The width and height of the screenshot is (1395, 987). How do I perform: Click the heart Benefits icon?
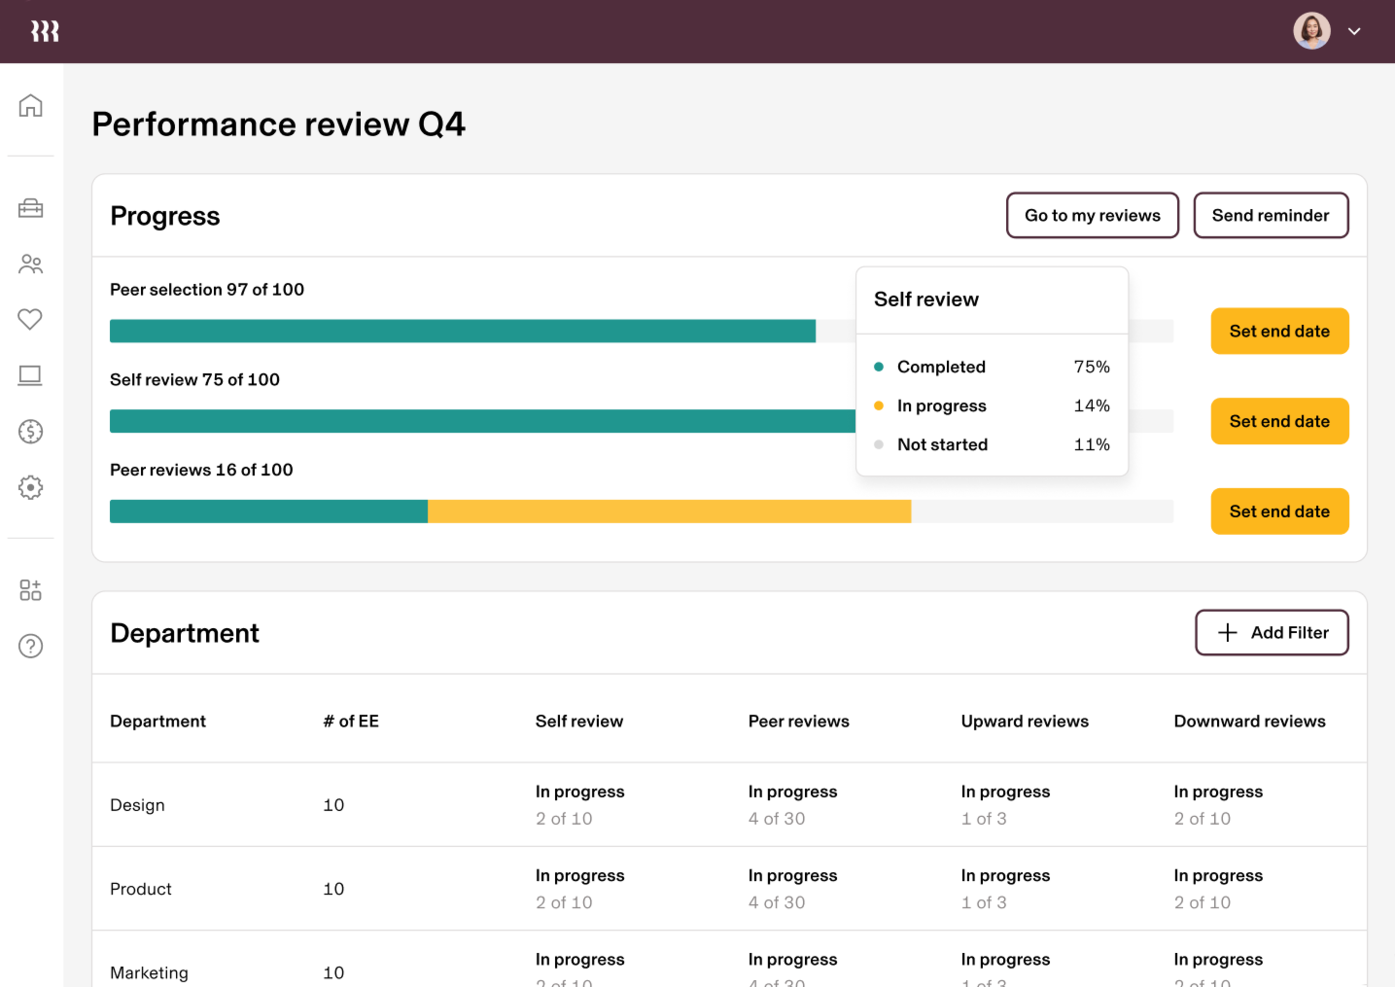30,319
